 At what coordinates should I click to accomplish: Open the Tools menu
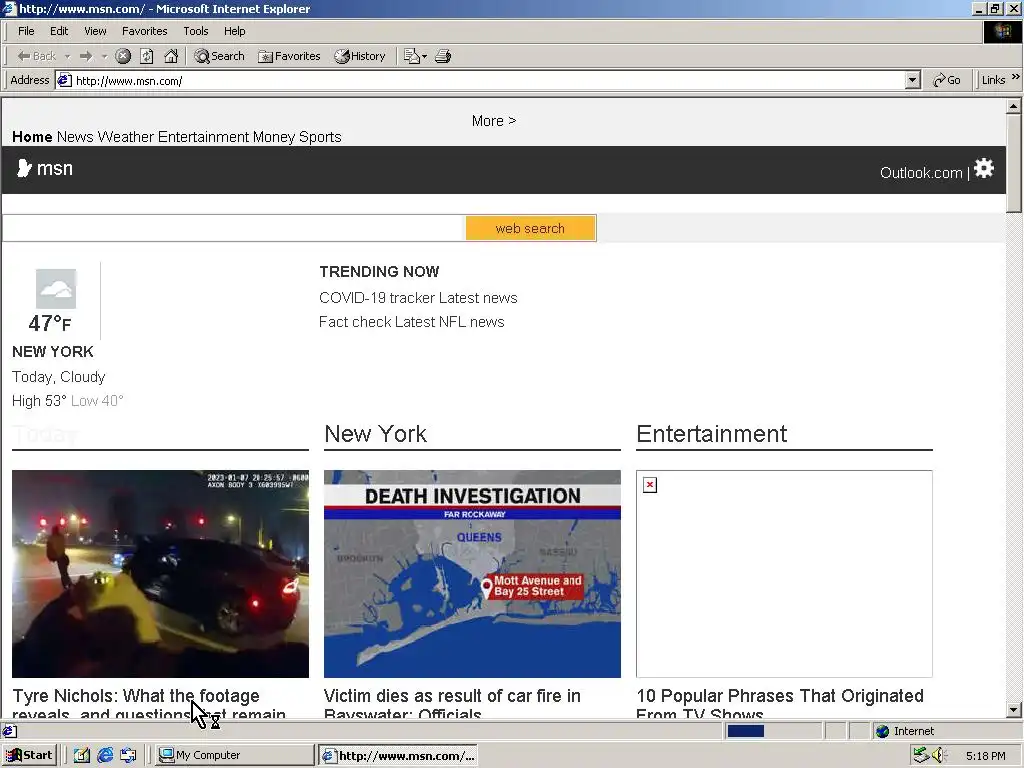point(195,31)
